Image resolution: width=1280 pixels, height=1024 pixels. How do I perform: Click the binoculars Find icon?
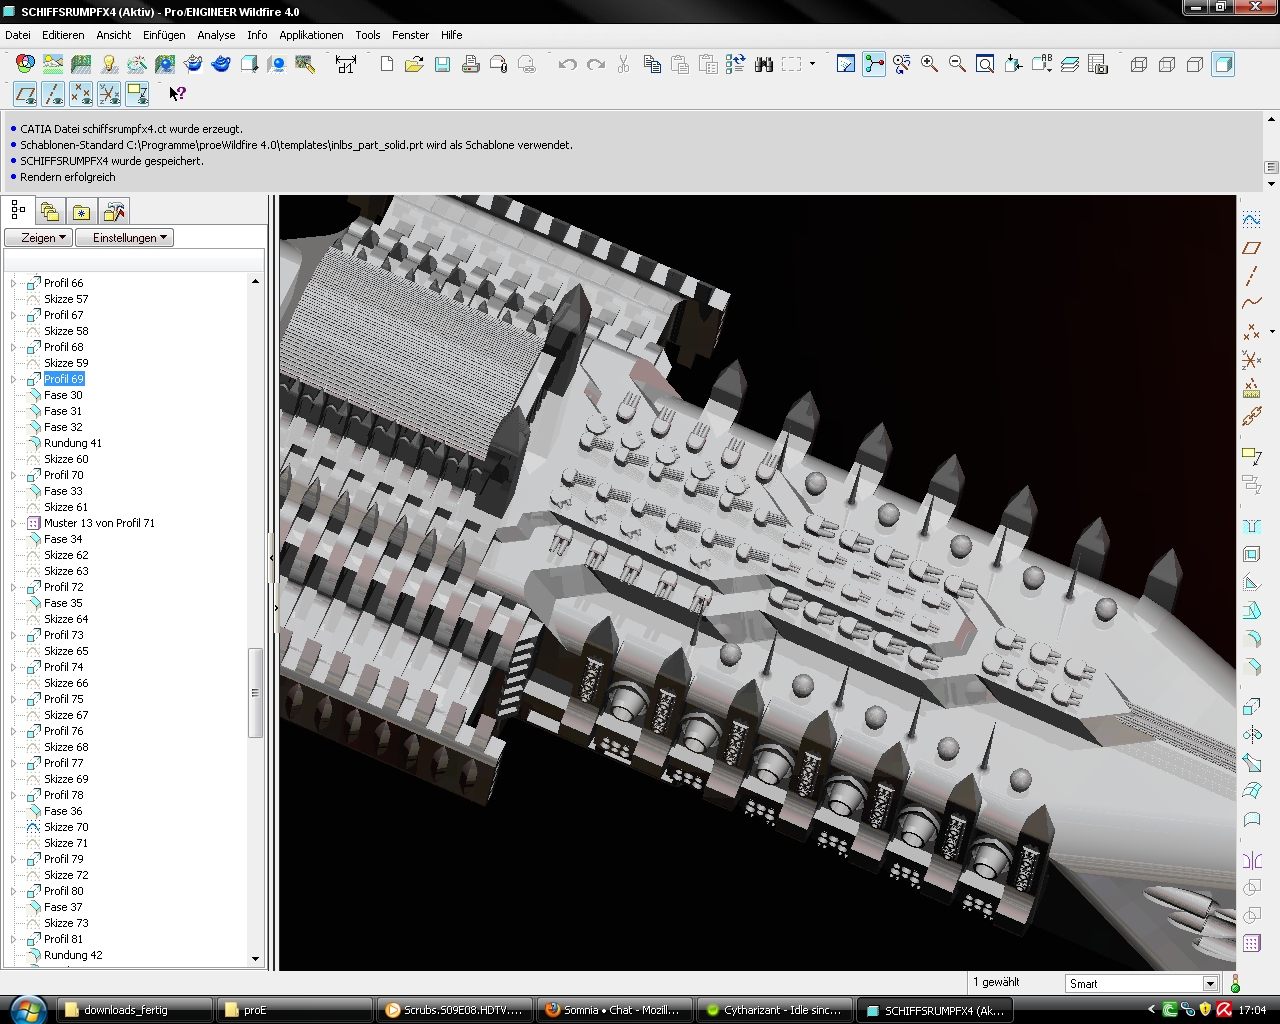(x=764, y=64)
